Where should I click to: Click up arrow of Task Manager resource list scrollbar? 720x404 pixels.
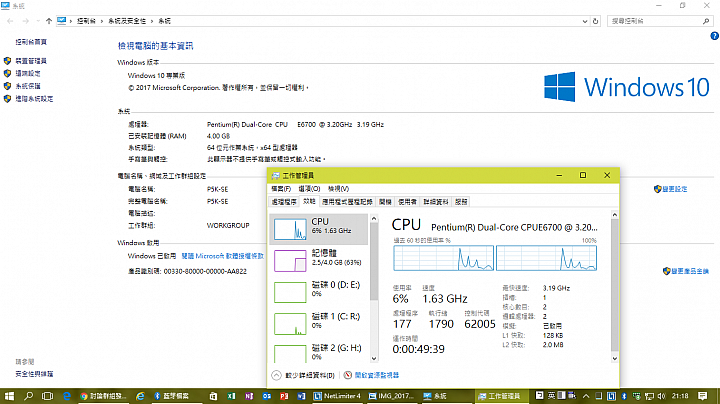374,219
